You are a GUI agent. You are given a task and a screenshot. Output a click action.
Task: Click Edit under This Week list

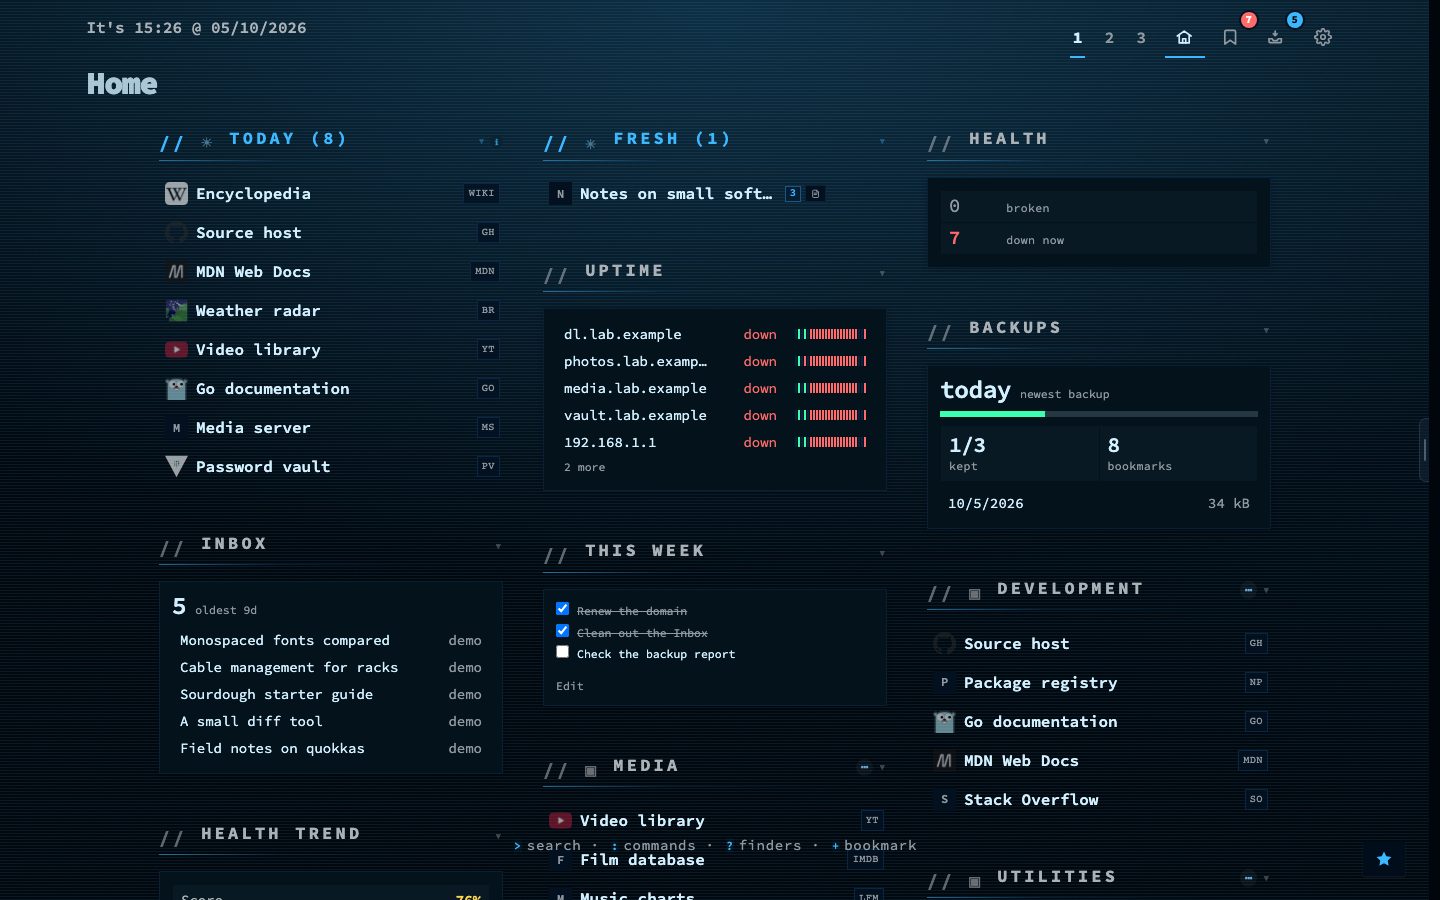[x=570, y=686]
